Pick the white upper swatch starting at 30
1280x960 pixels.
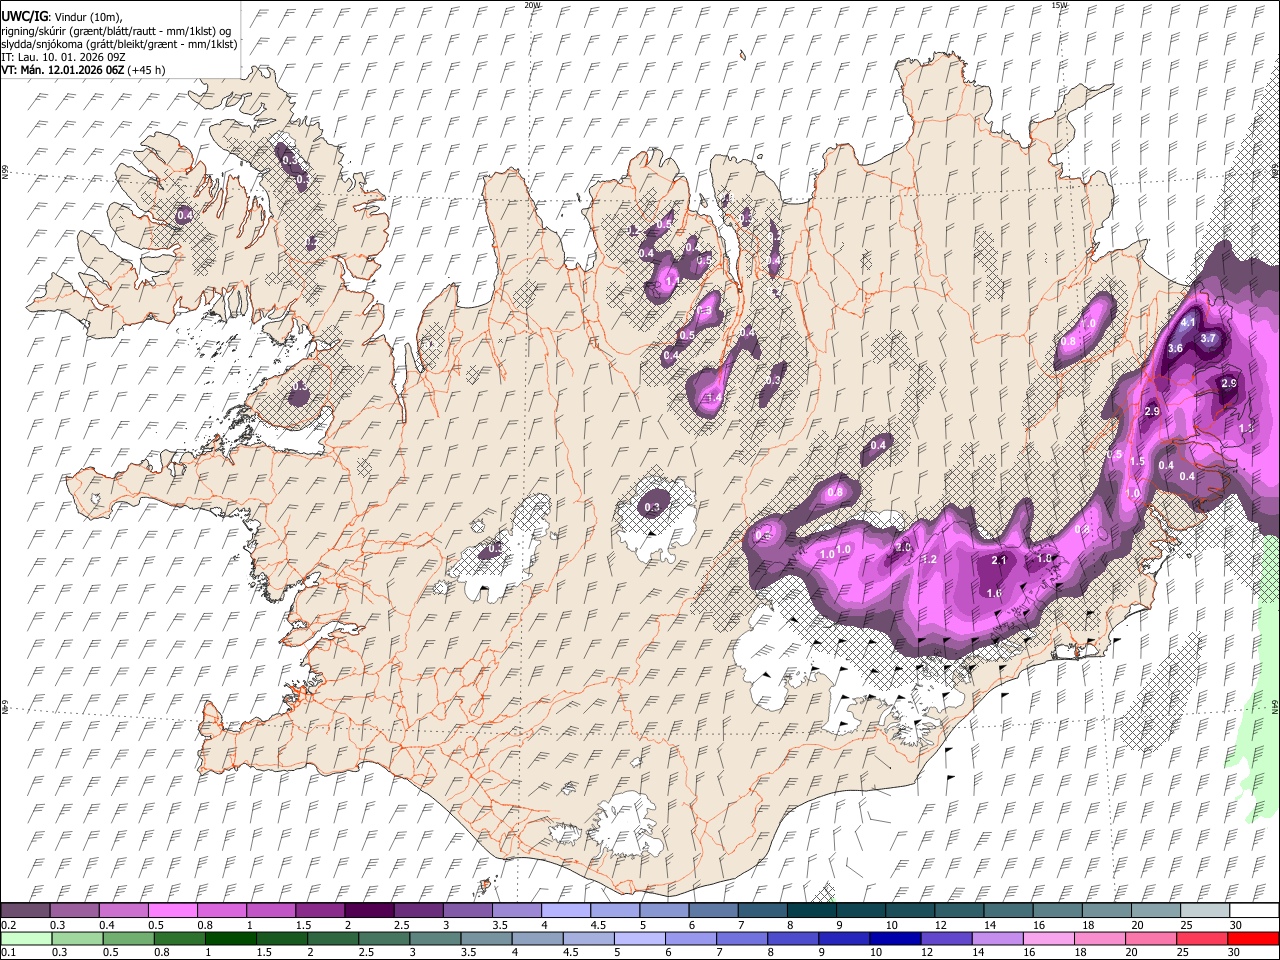point(1253,910)
